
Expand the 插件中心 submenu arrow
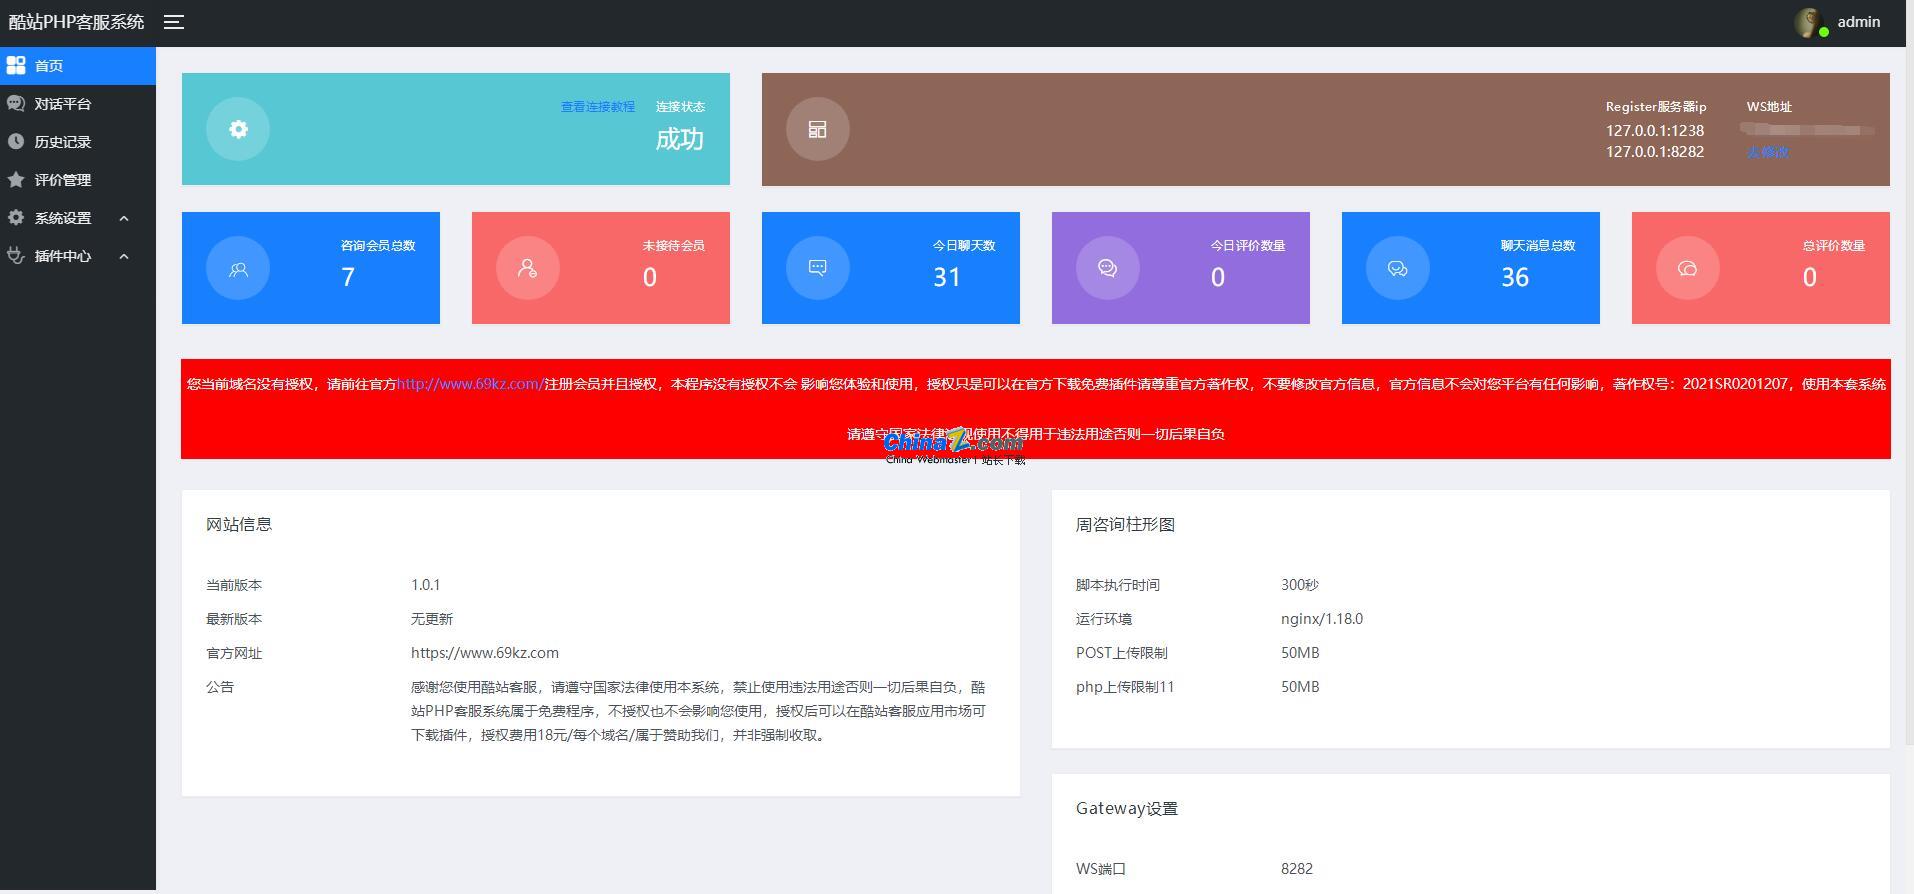click(124, 256)
